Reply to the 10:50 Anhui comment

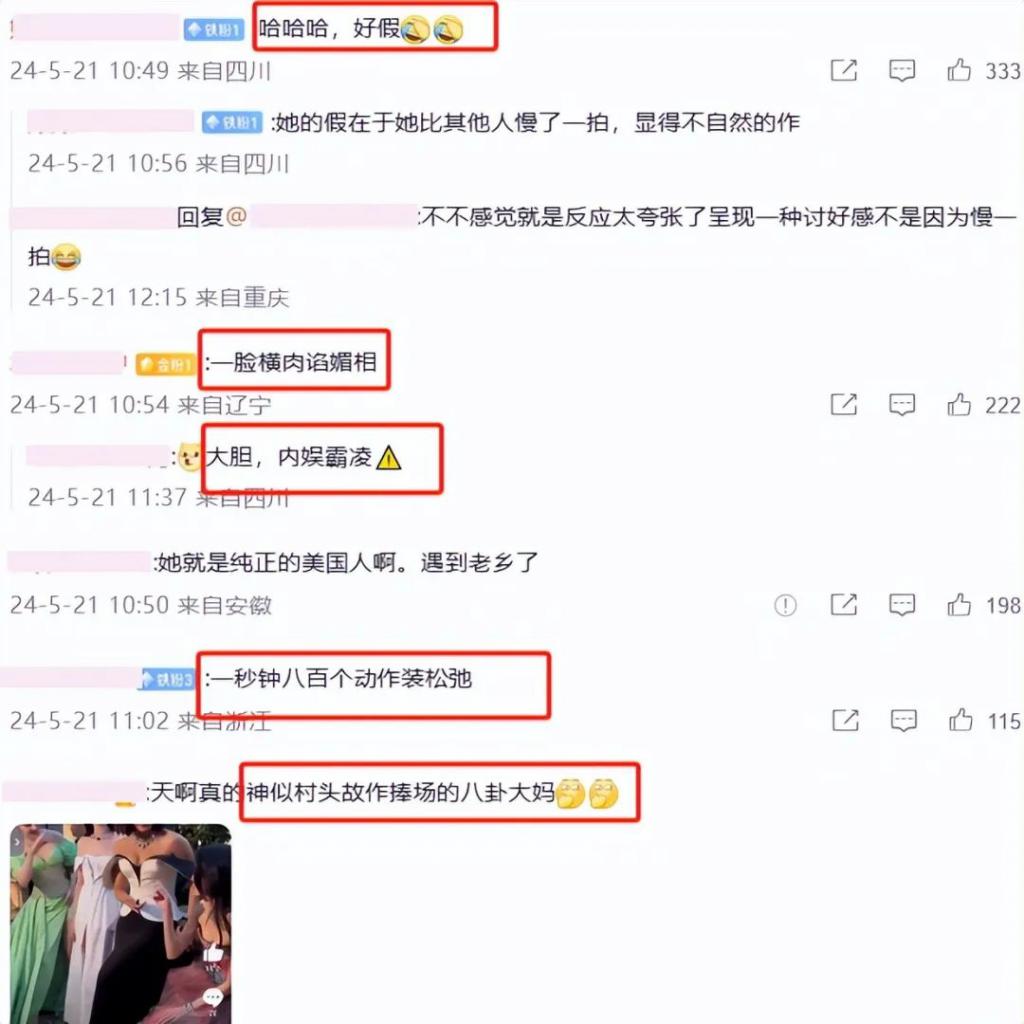(x=901, y=605)
